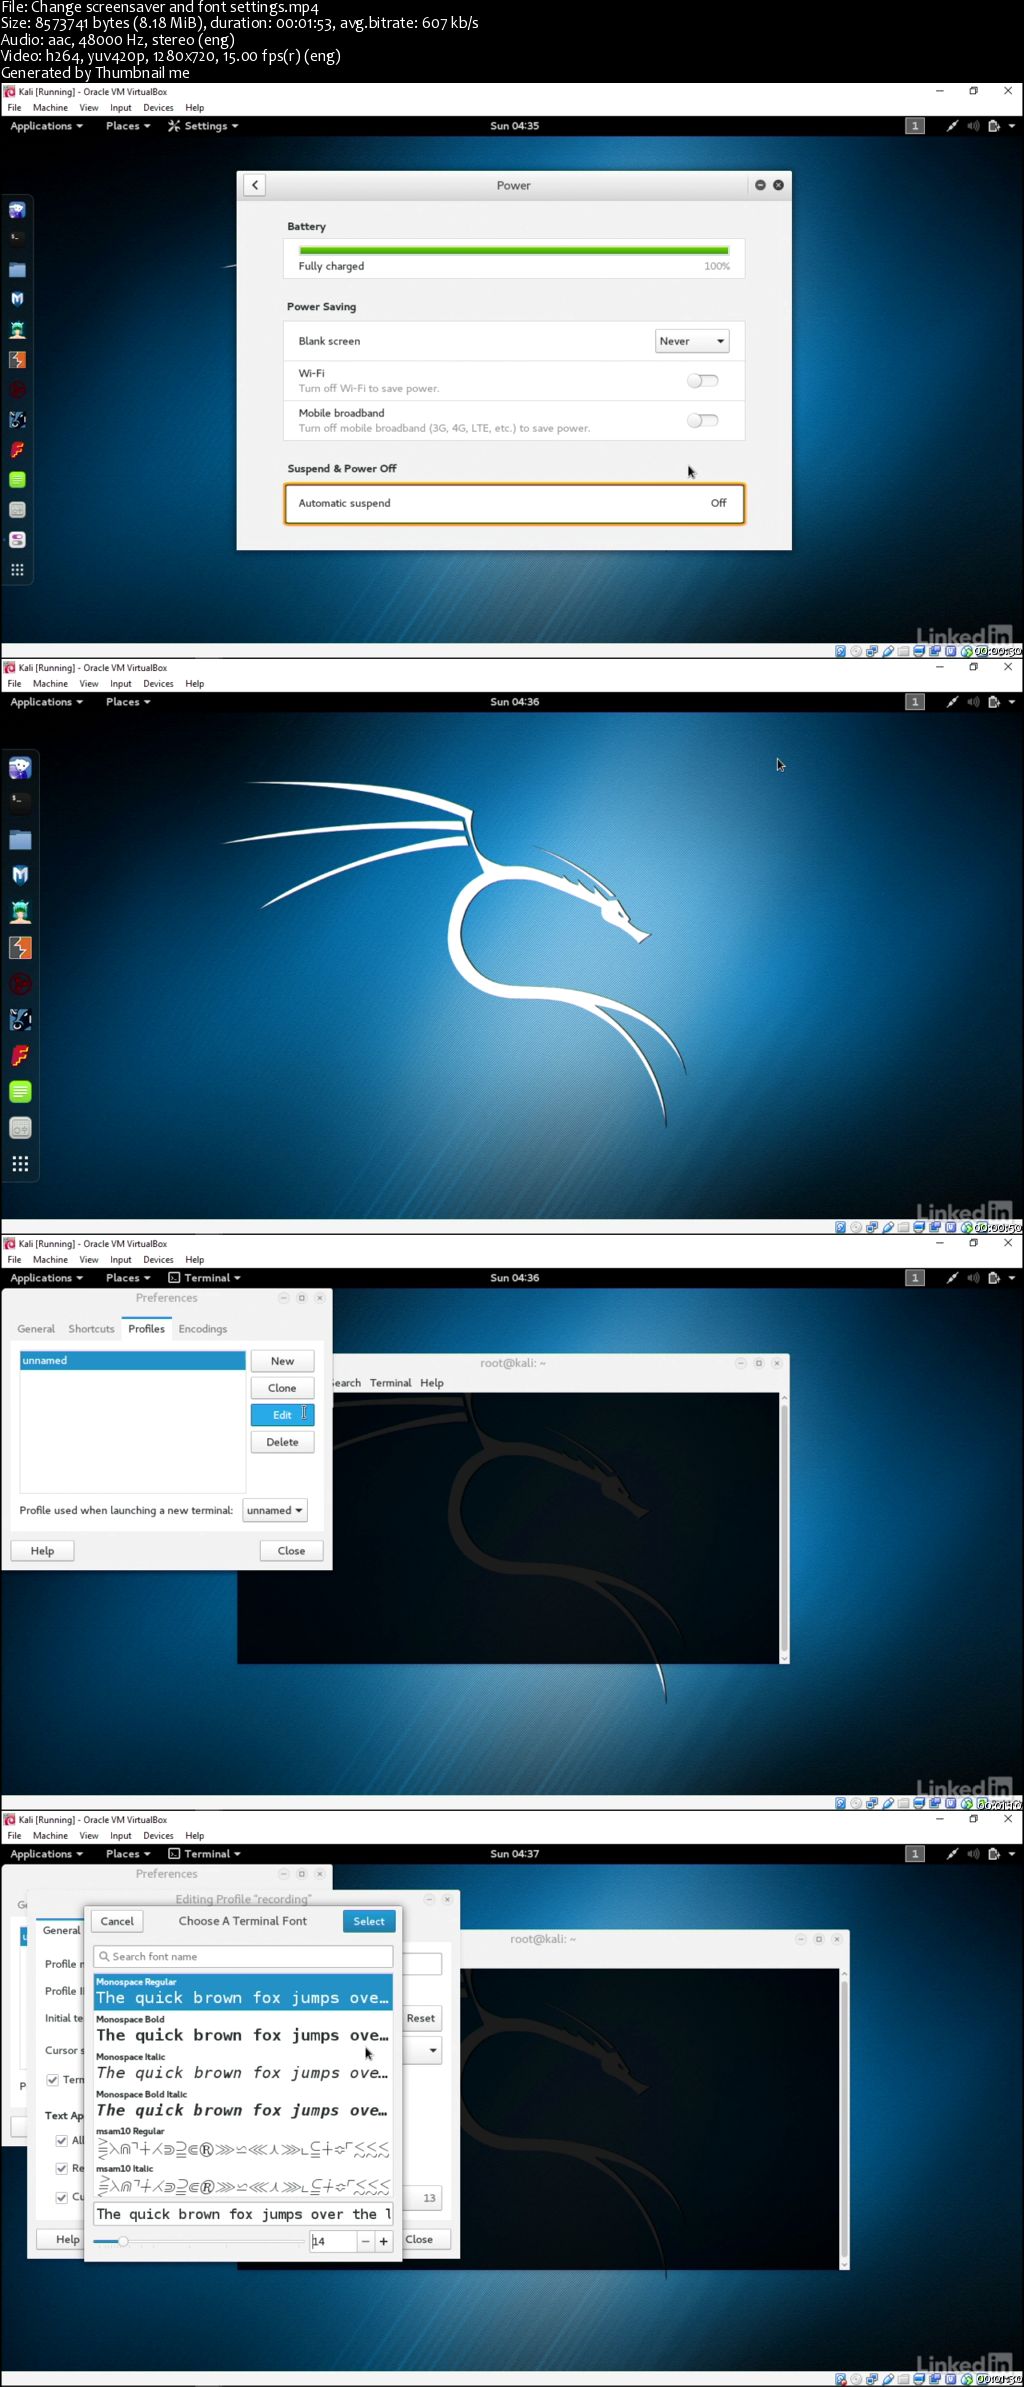Viewport: 1024px width, 2387px height.
Task: Open Leafpad green icon beside the Power dialog
Action: point(17,479)
